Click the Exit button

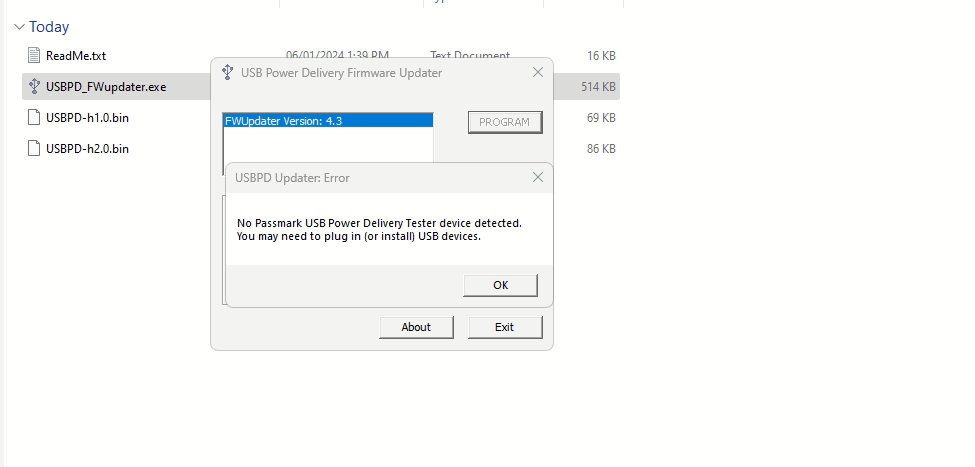pyautogui.click(x=504, y=327)
